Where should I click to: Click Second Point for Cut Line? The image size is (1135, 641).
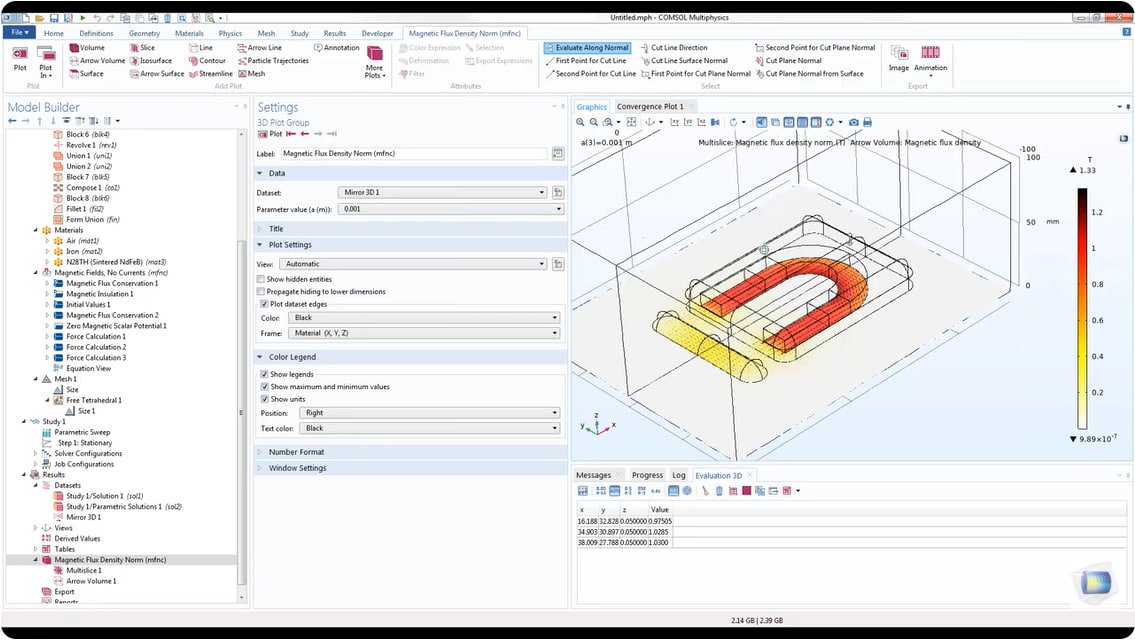590,74
